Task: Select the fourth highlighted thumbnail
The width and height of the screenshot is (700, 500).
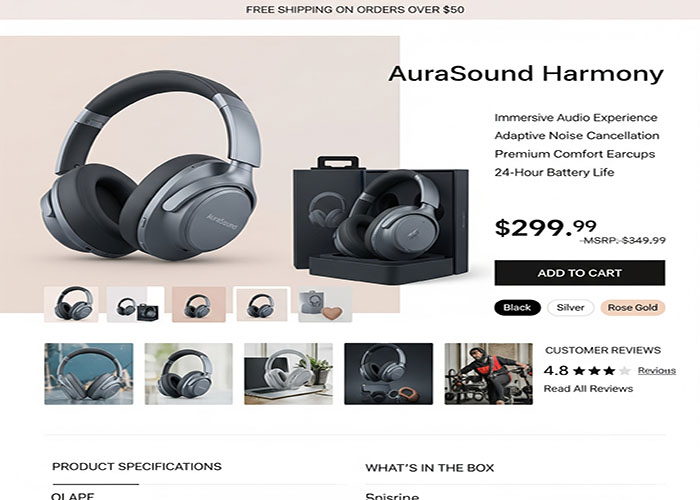Action: (262, 304)
